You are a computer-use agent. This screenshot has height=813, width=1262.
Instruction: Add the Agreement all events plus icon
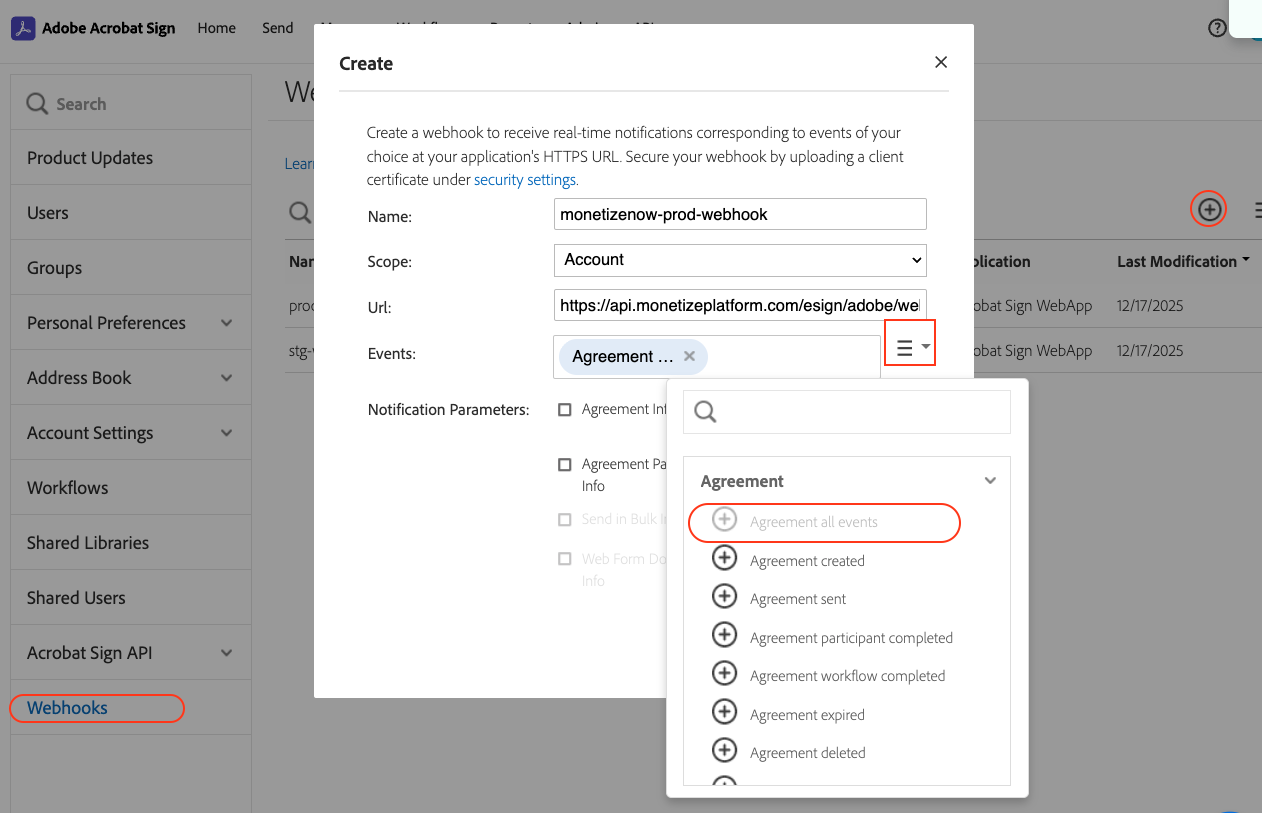pos(724,520)
